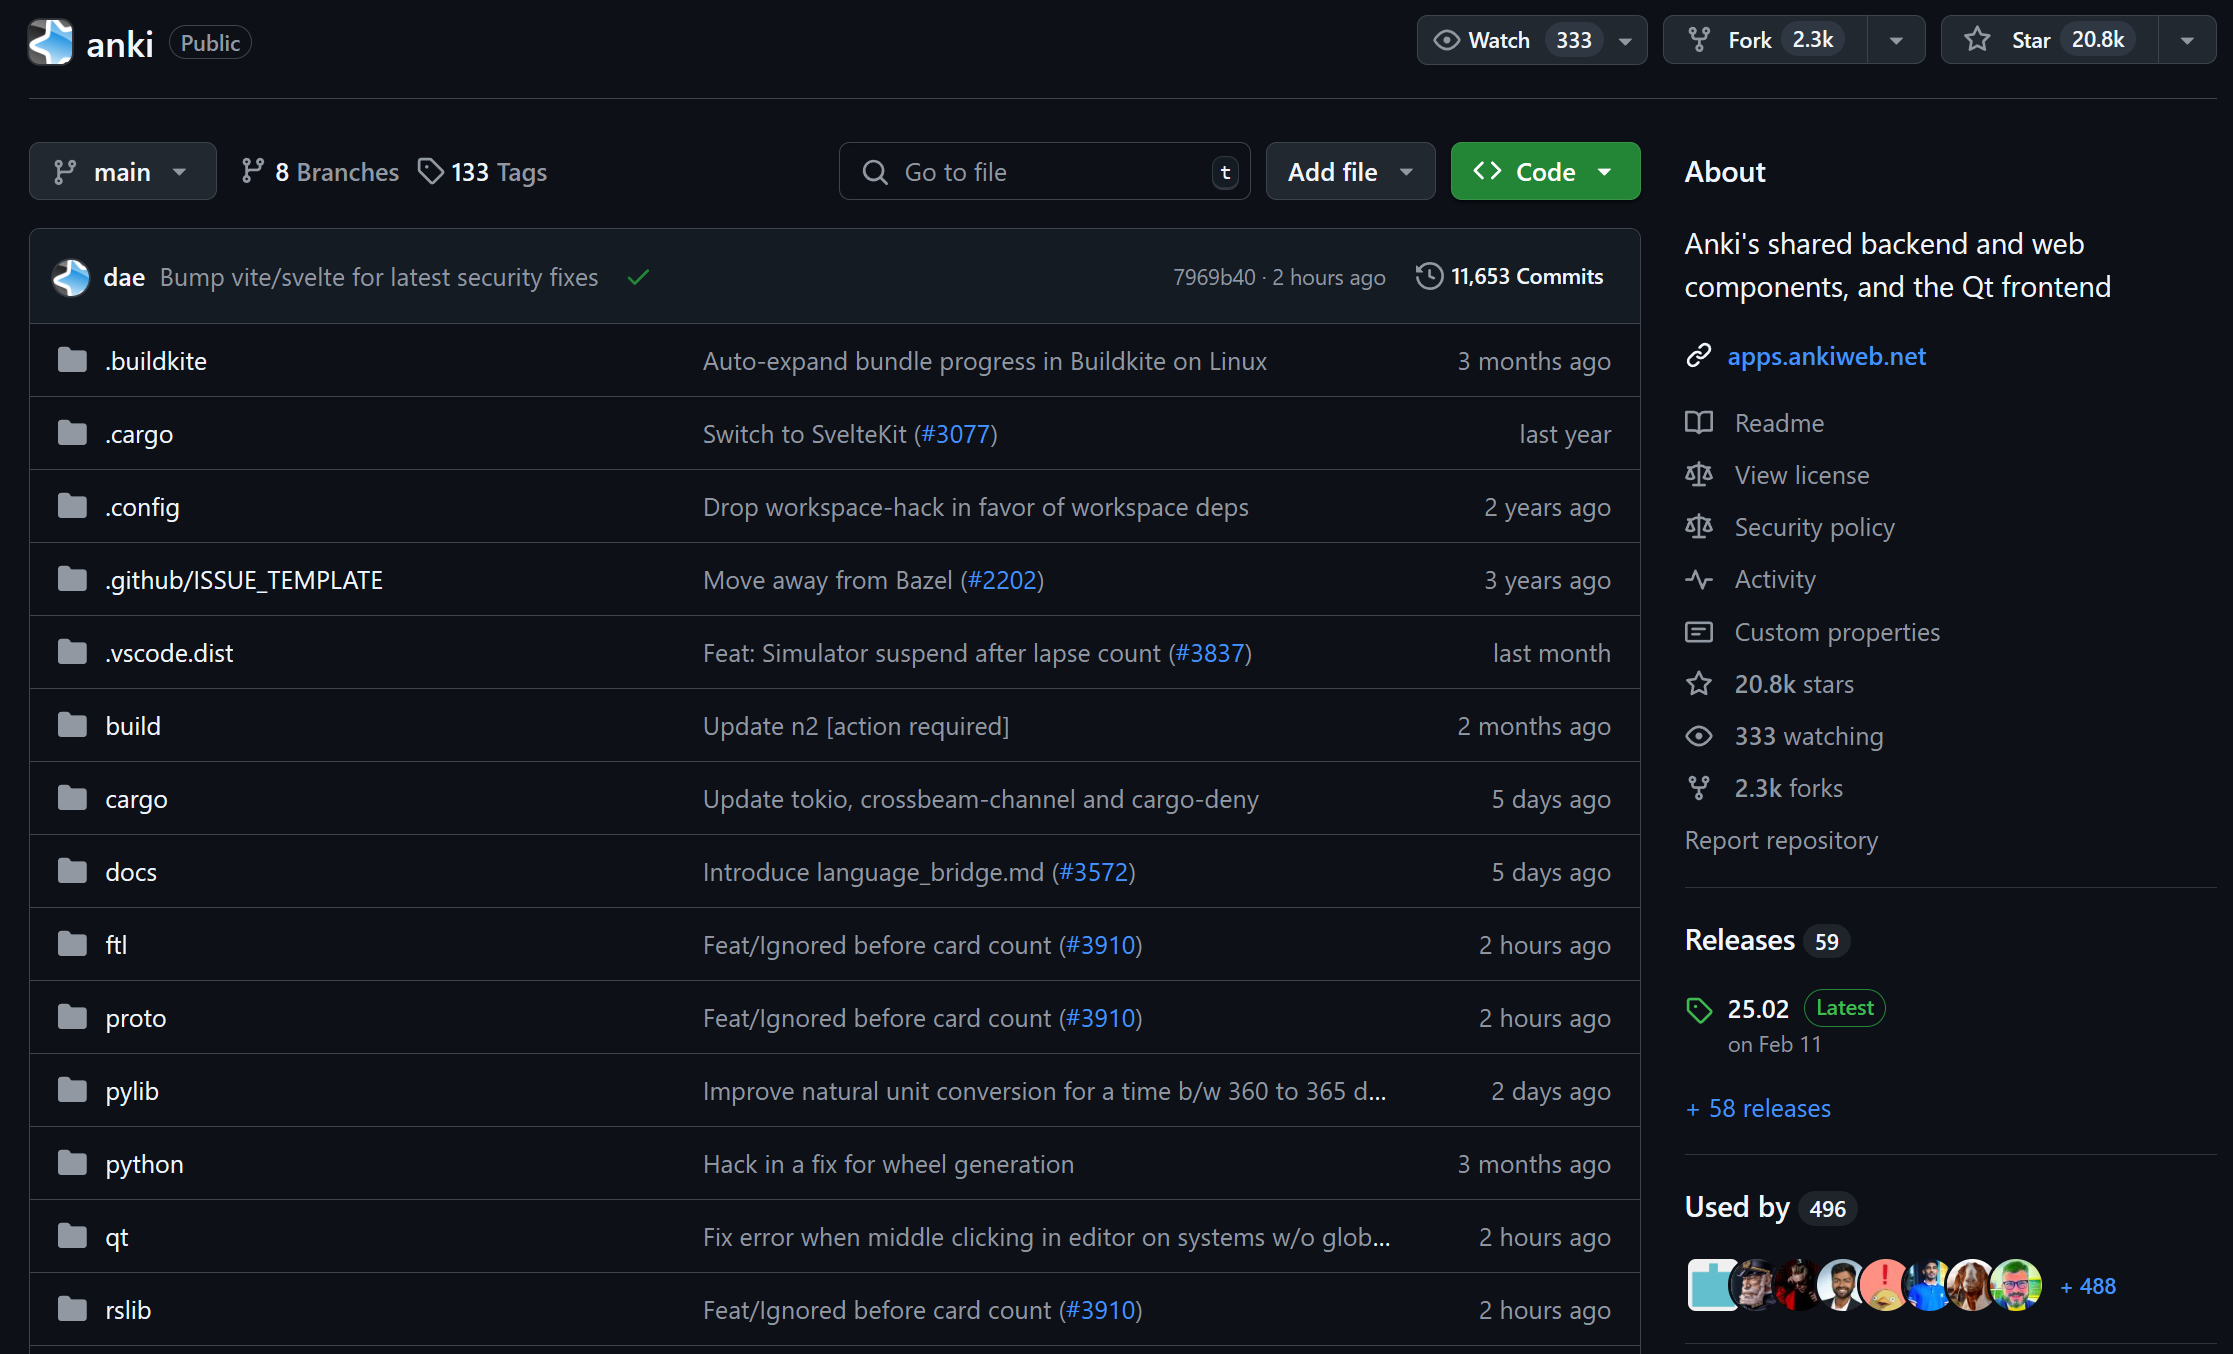Image resolution: width=2233 pixels, height=1354 pixels.
Task: Click the + 58 releases link
Action: [x=1758, y=1108]
